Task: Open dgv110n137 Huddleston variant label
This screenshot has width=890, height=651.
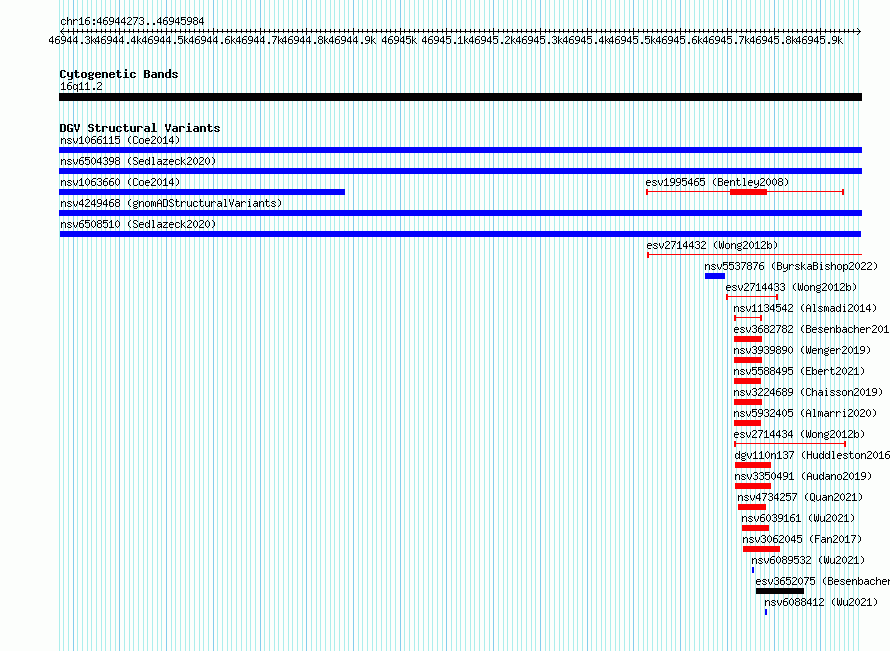Action: (x=812, y=455)
